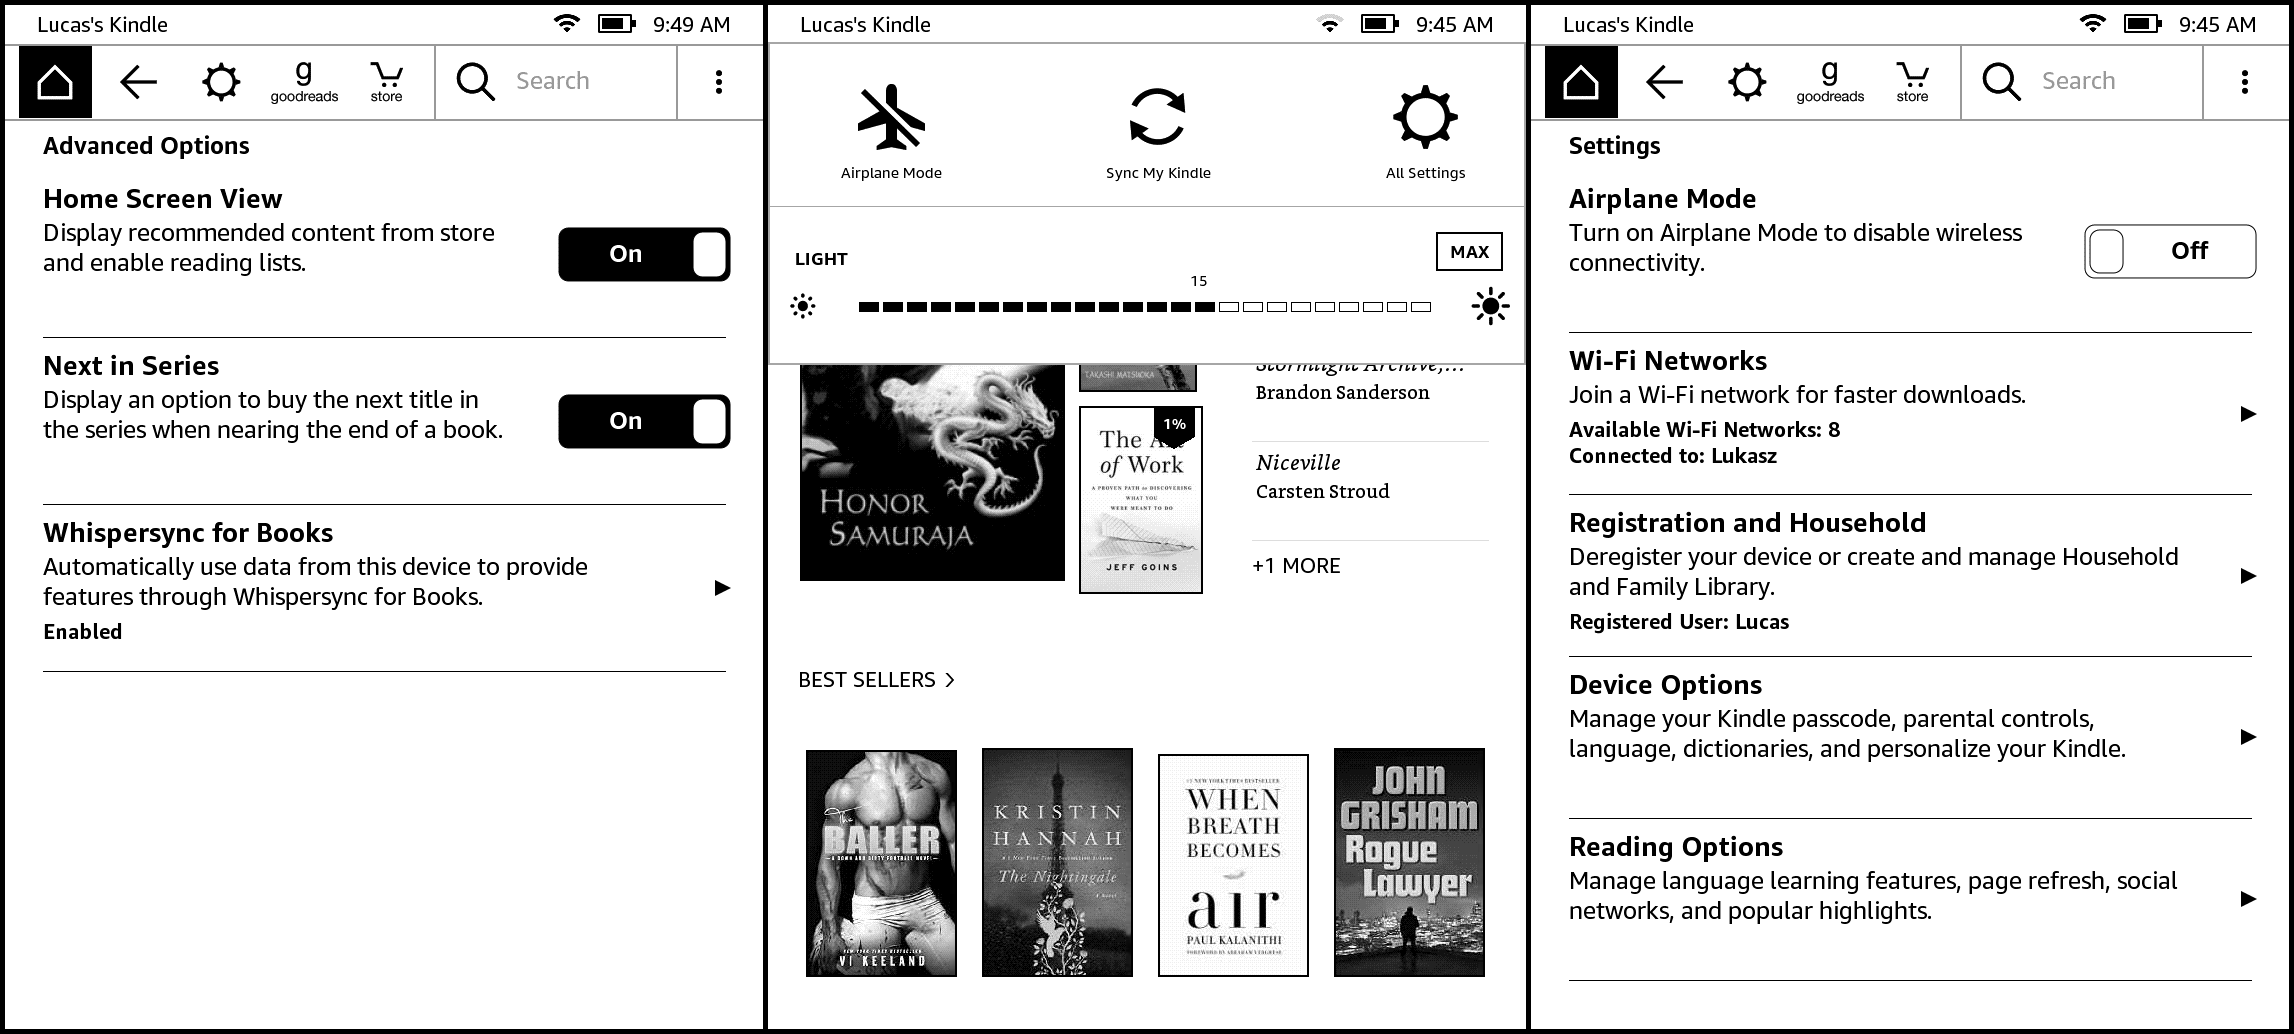
Task: Open Rogue Lawyer by John Grisham cover
Action: coord(1409,863)
